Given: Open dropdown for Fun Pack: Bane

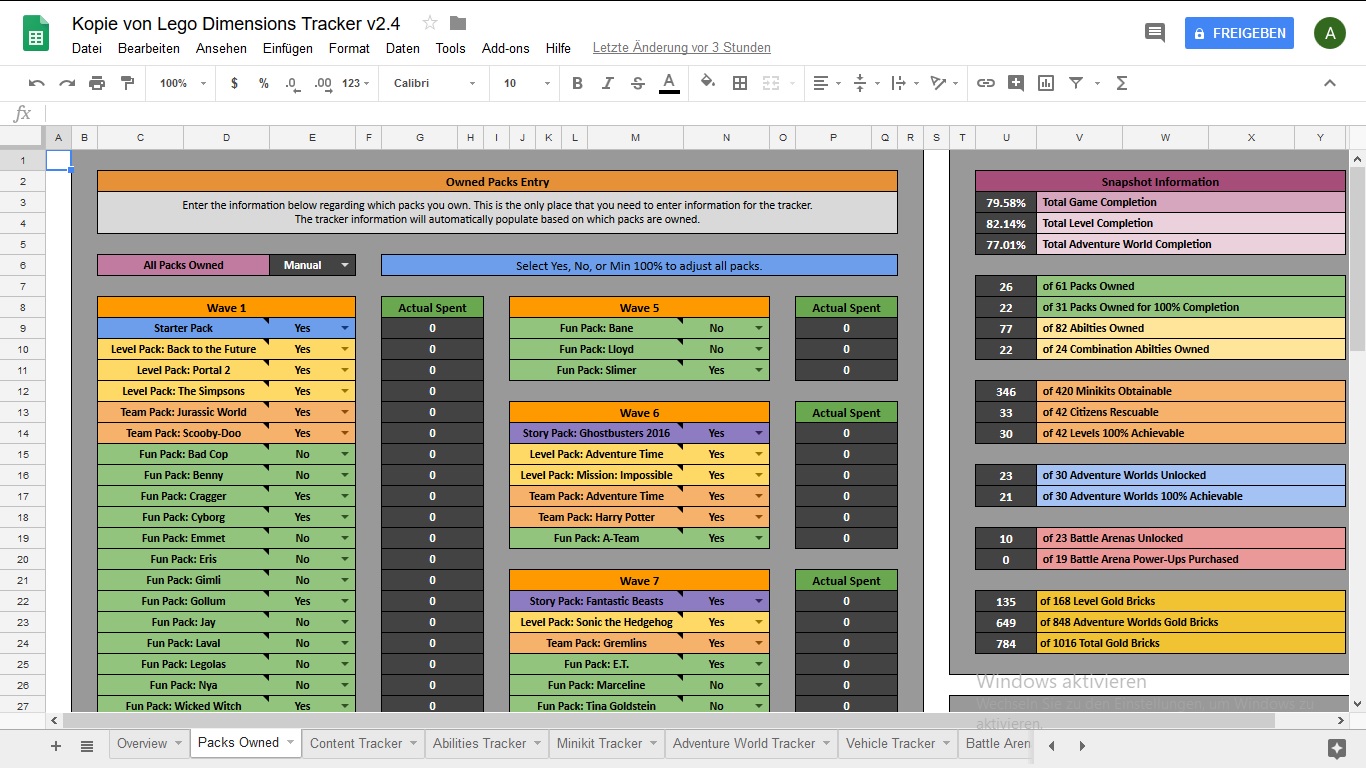Looking at the screenshot, I should coord(759,328).
